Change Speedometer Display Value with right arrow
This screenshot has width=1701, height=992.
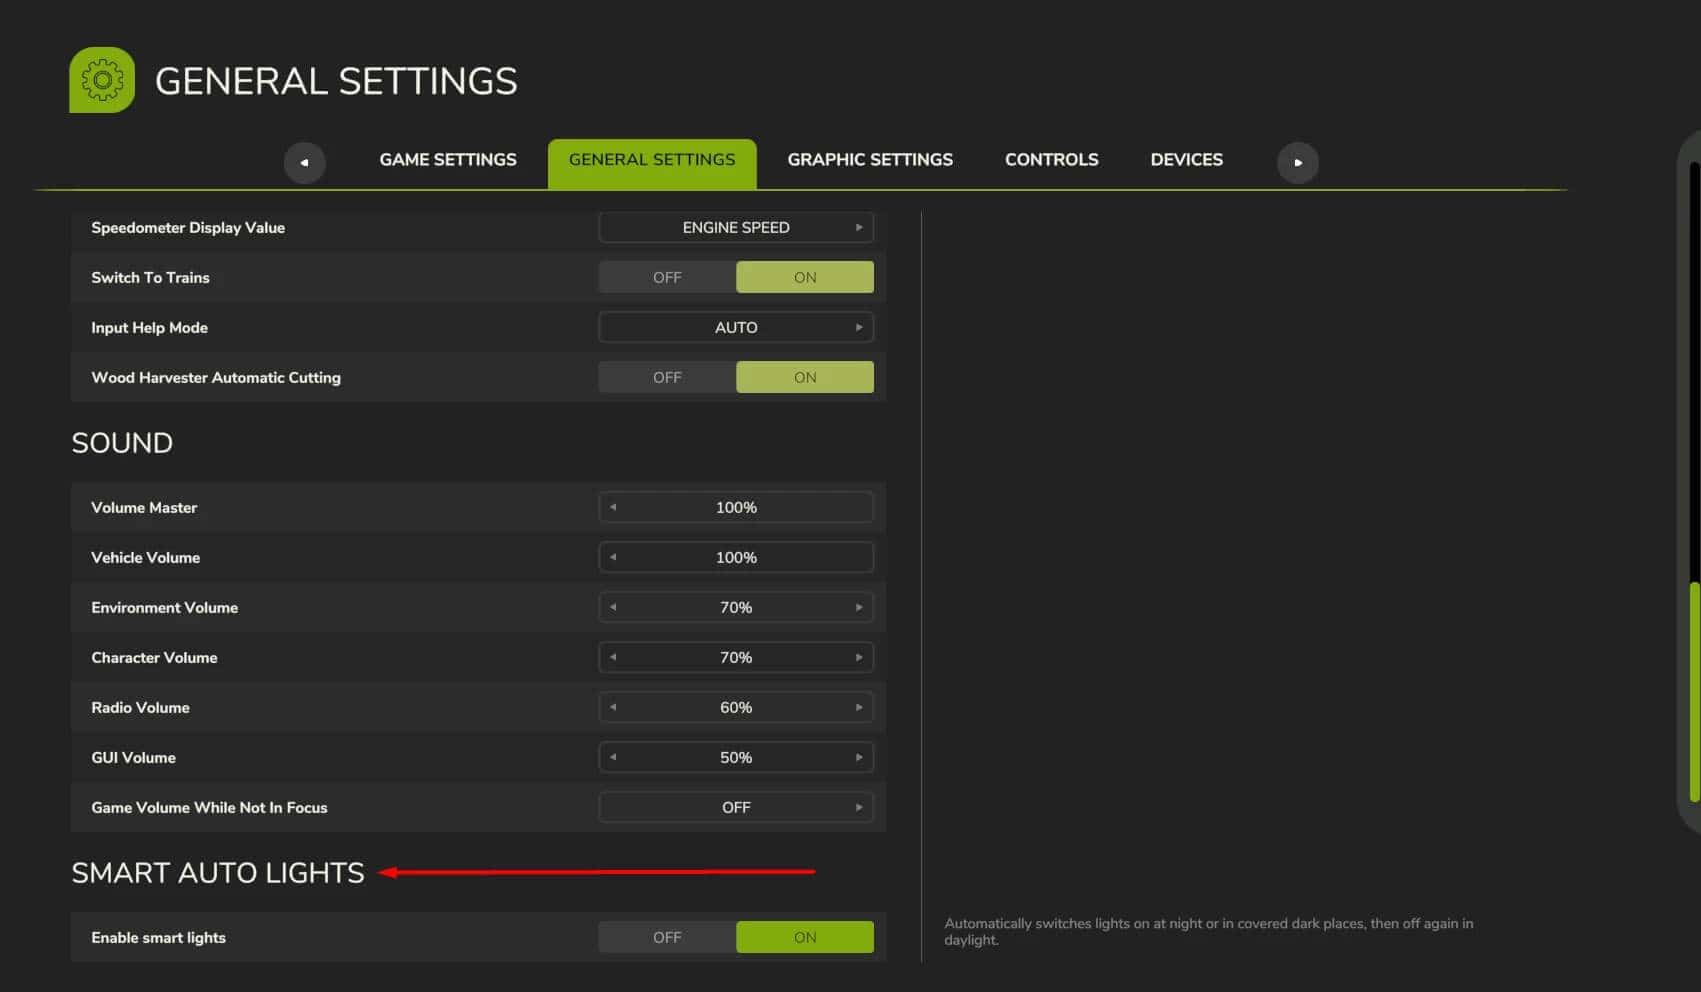[x=858, y=227]
